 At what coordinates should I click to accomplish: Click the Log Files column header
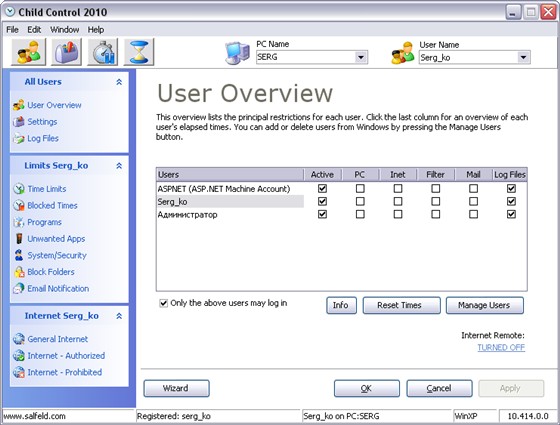click(510, 175)
